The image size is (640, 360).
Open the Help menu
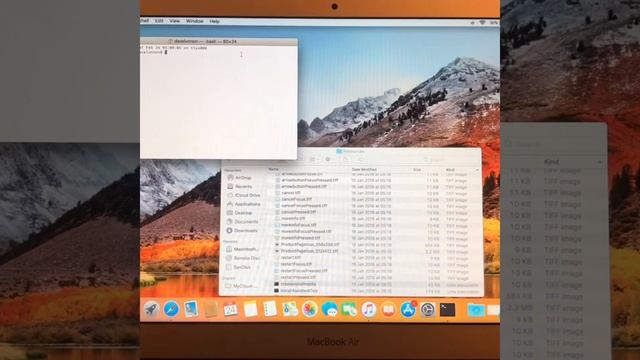pyautogui.click(x=214, y=21)
